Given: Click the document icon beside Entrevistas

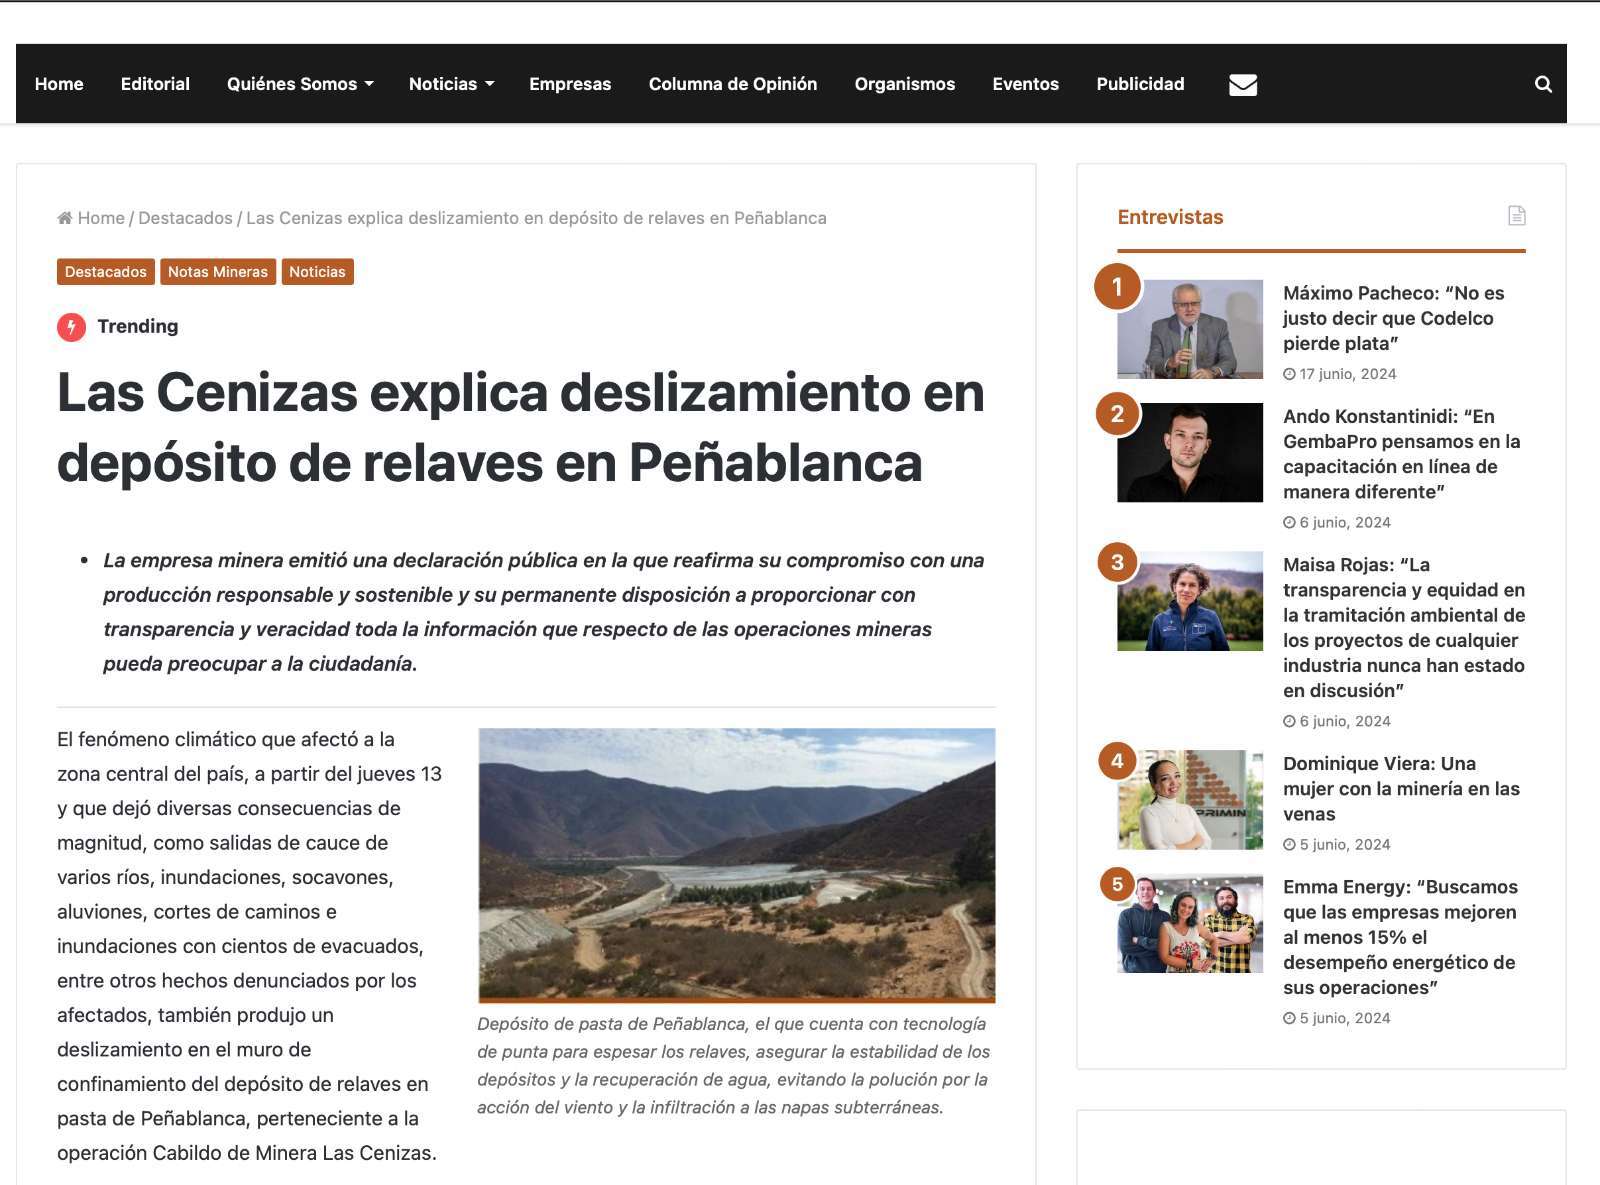Looking at the screenshot, I should pyautogui.click(x=1516, y=216).
